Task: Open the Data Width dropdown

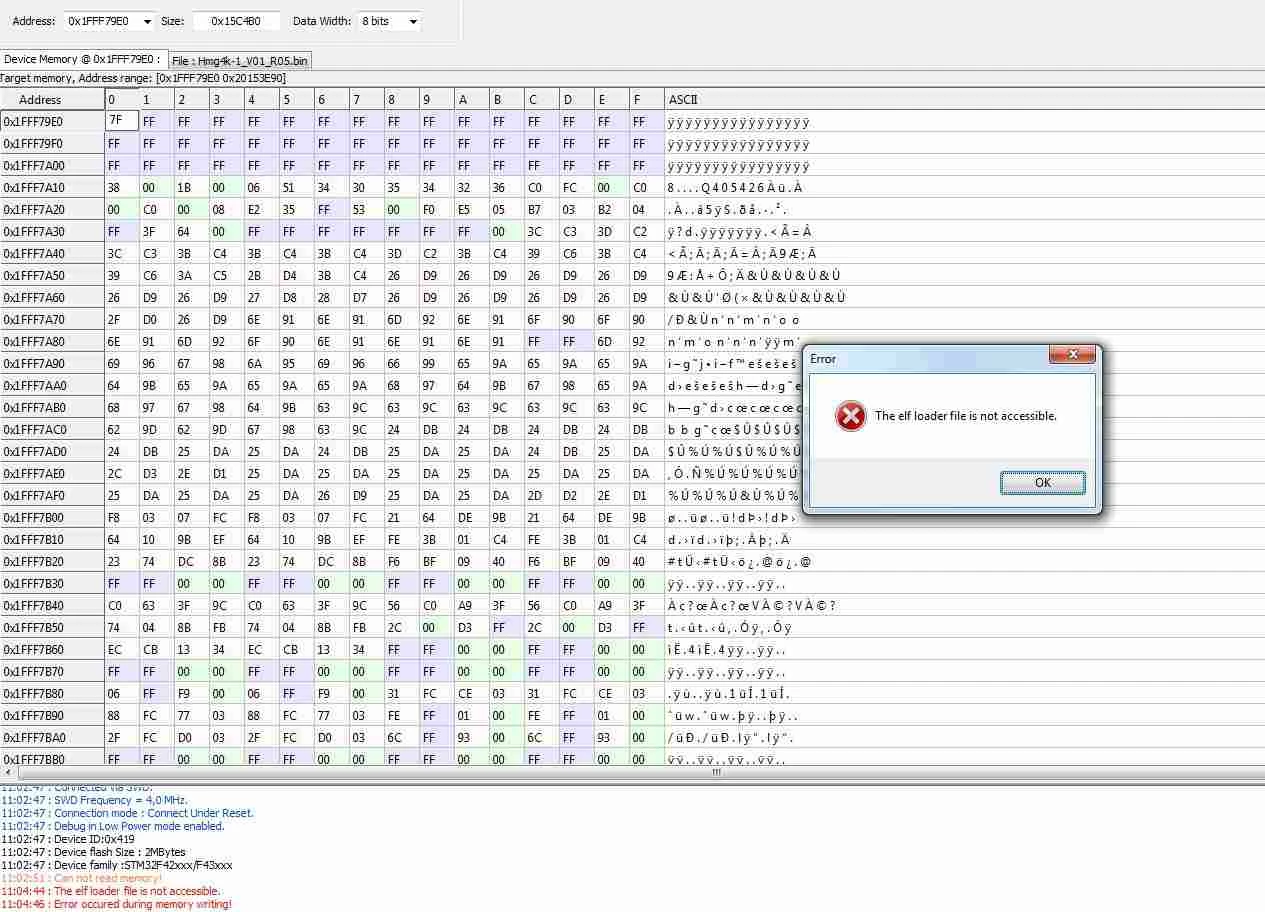Action: (413, 21)
